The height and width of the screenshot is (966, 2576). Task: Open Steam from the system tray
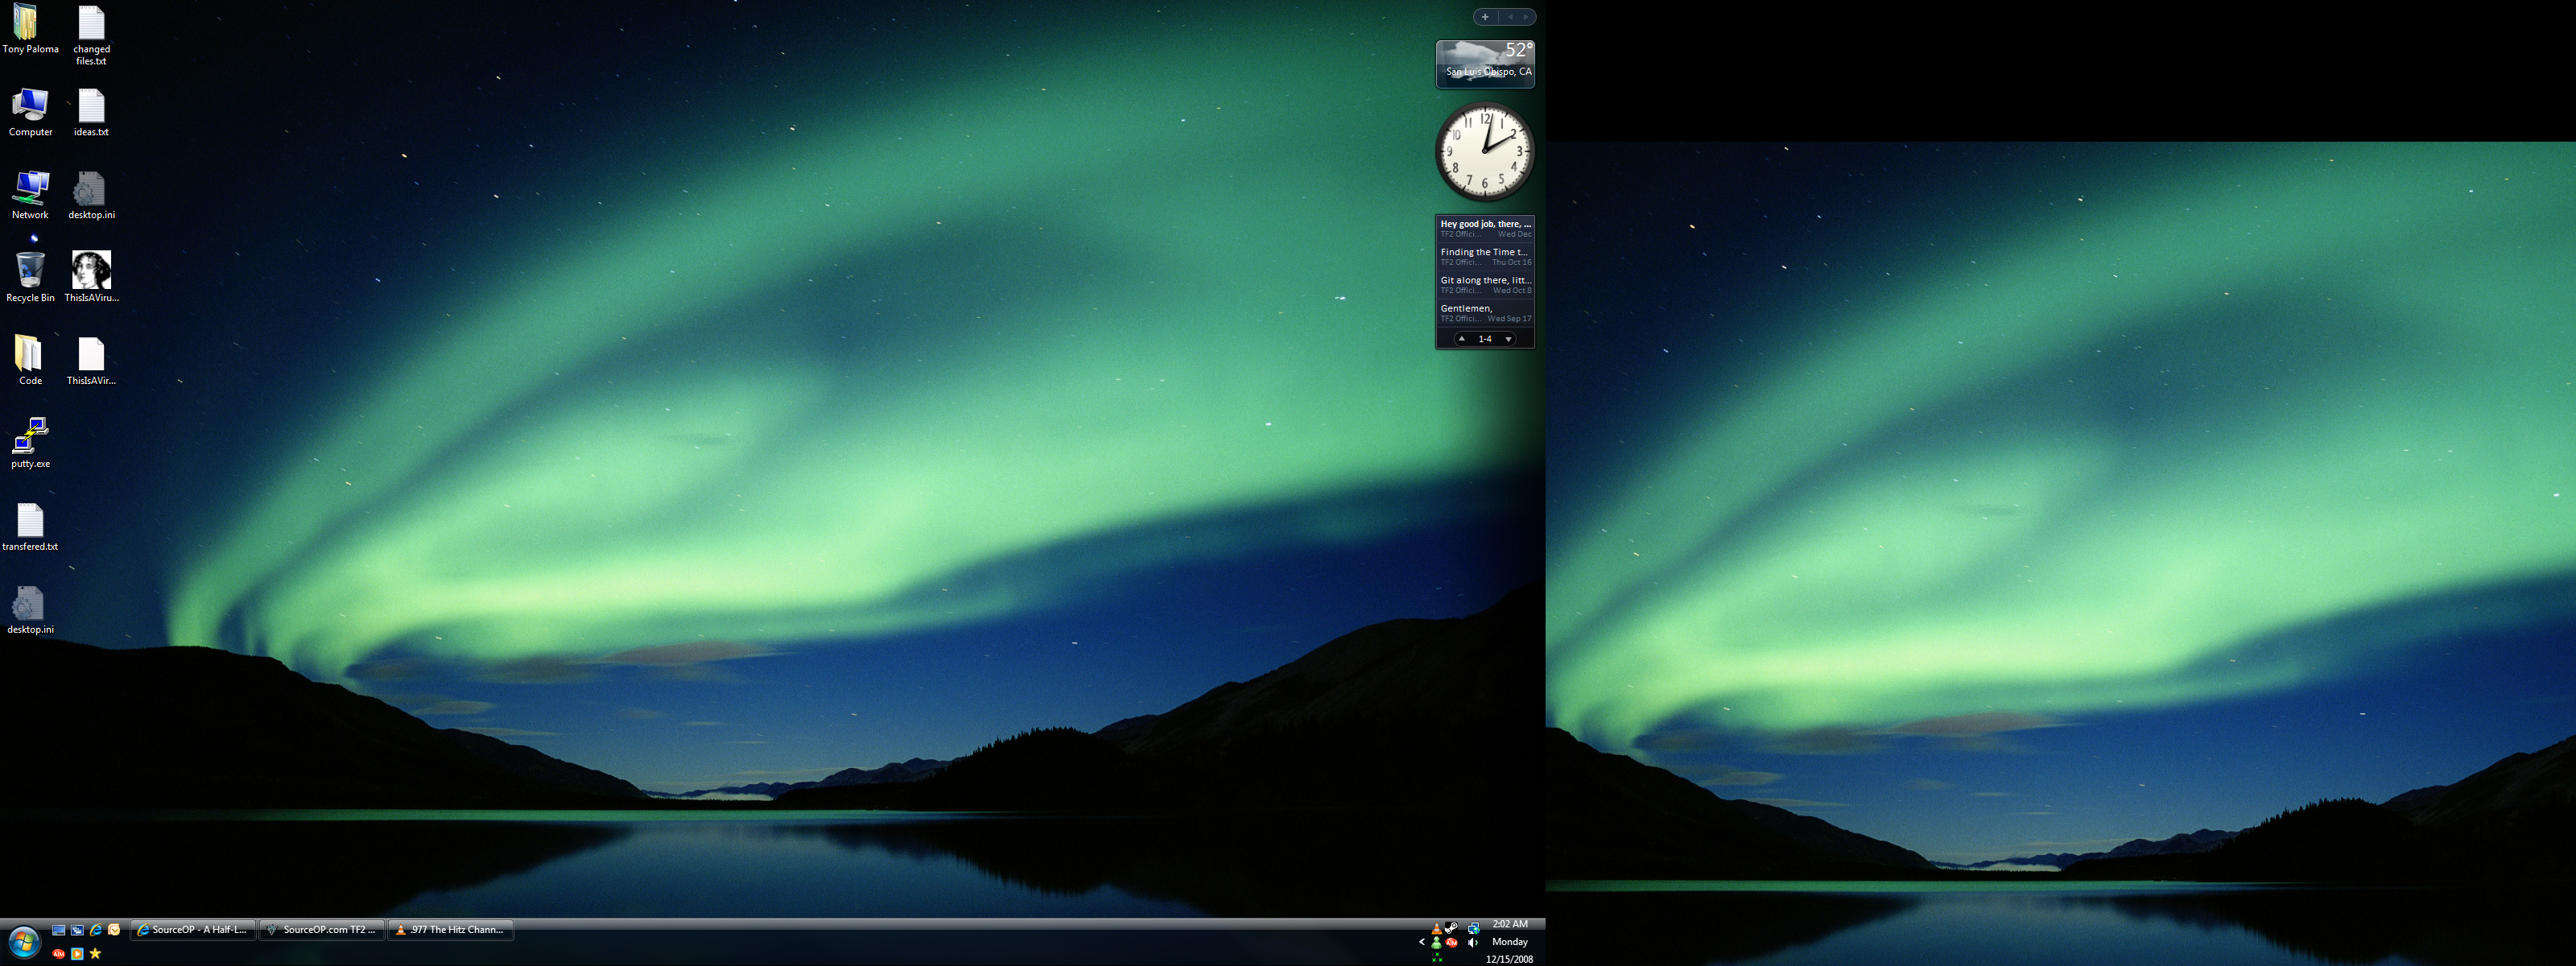tap(1452, 929)
